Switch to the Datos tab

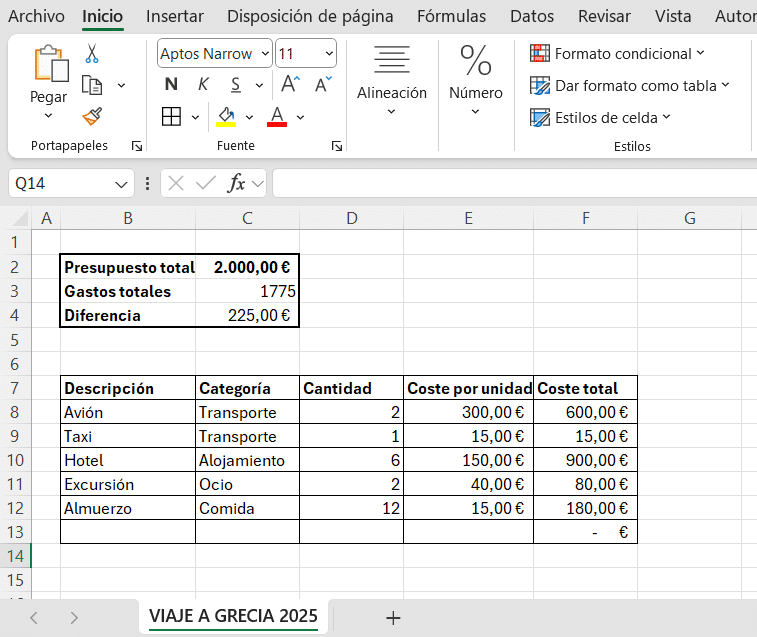click(532, 16)
